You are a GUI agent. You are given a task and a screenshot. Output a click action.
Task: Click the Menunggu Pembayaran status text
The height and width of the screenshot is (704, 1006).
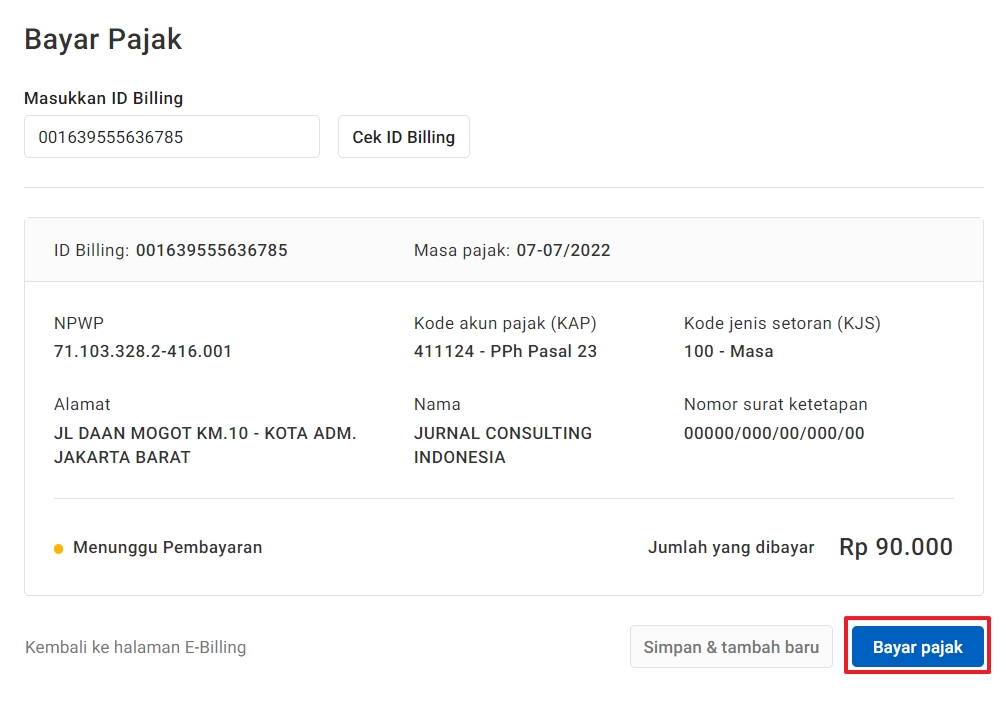pyautogui.click(x=167, y=548)
